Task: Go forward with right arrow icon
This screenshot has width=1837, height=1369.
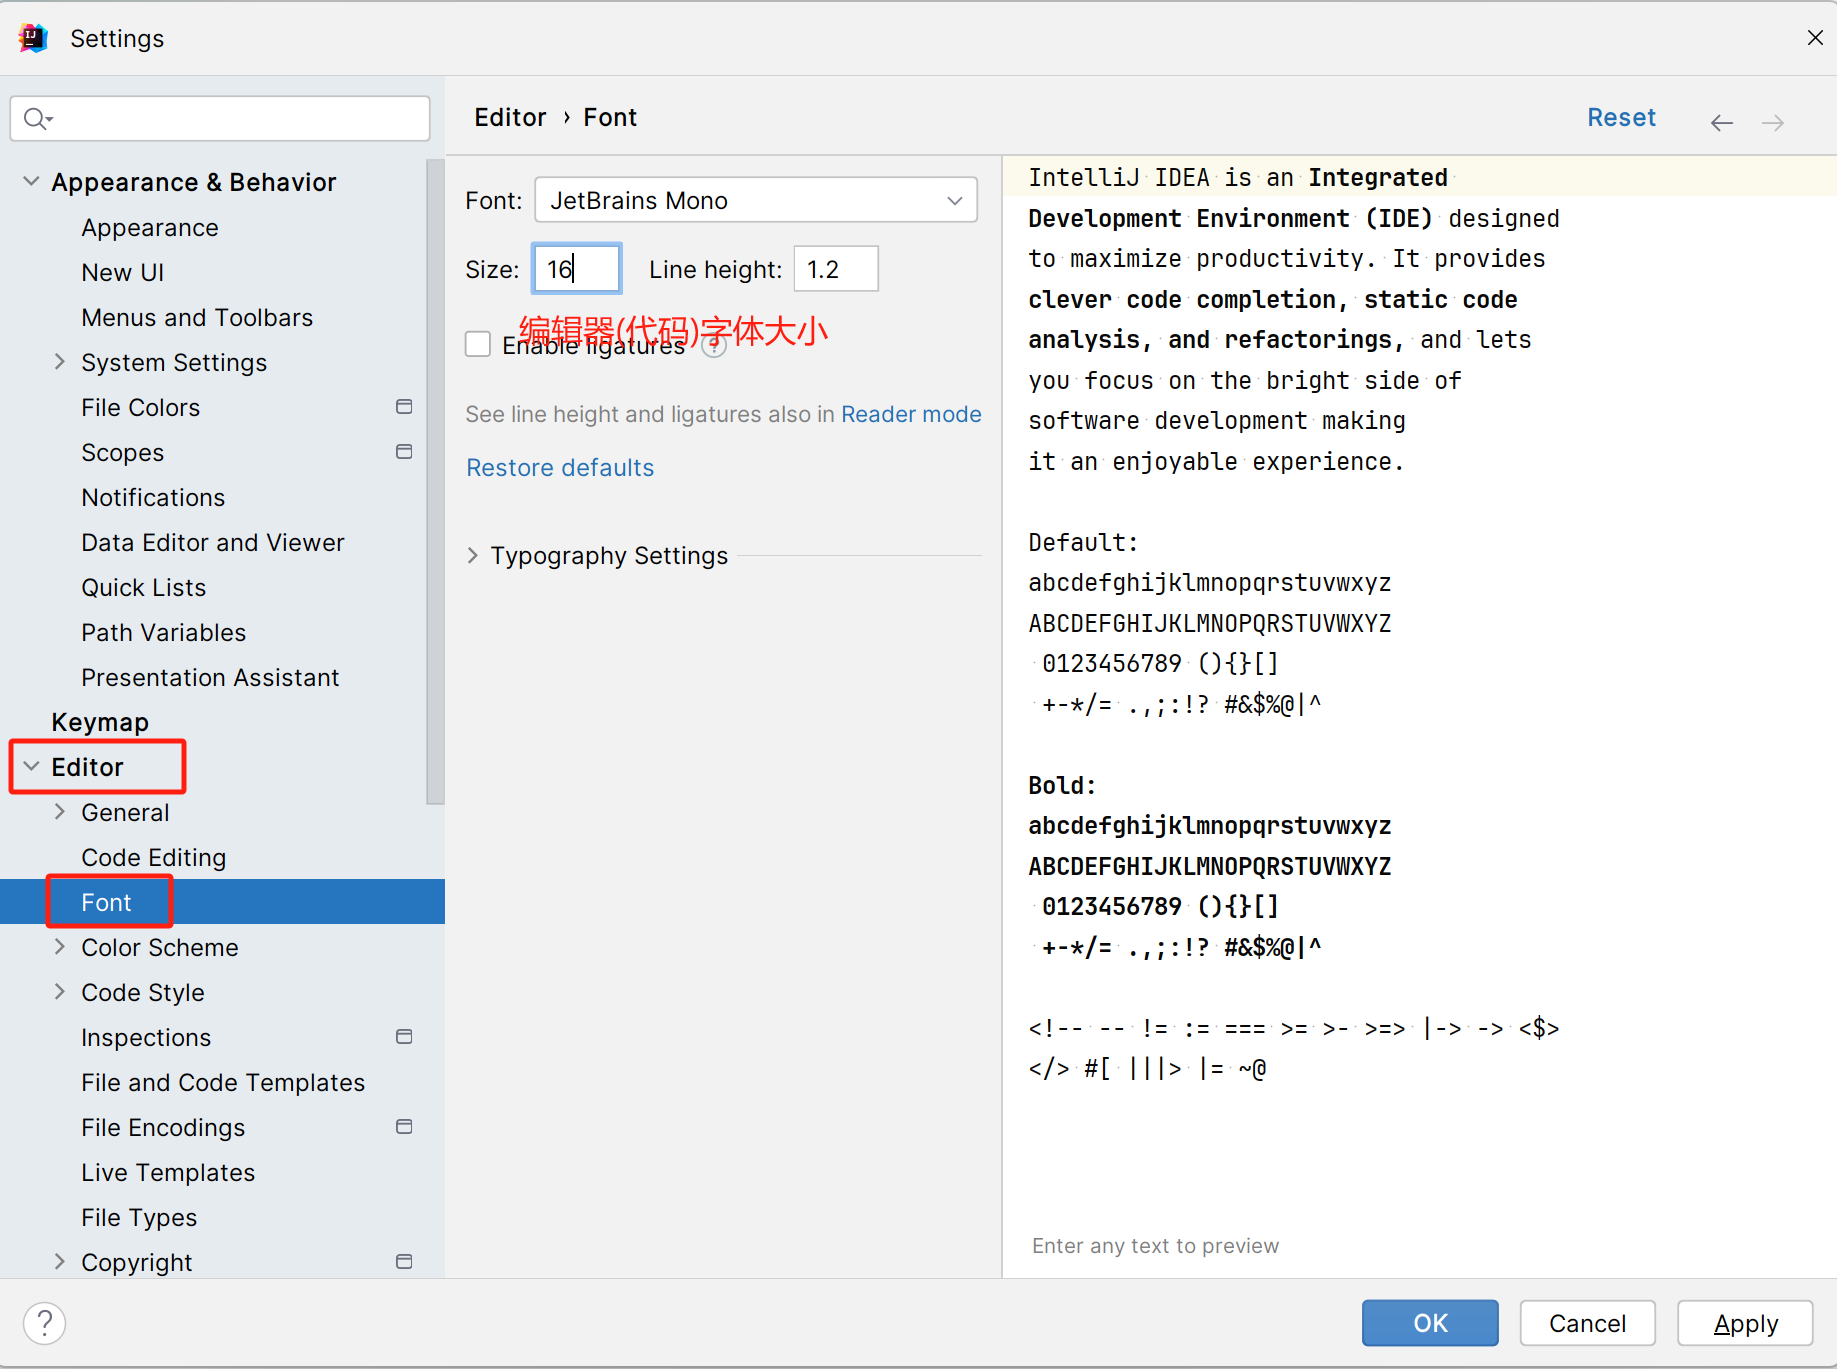Action: pyautogui.click(x=1773, y=122)
